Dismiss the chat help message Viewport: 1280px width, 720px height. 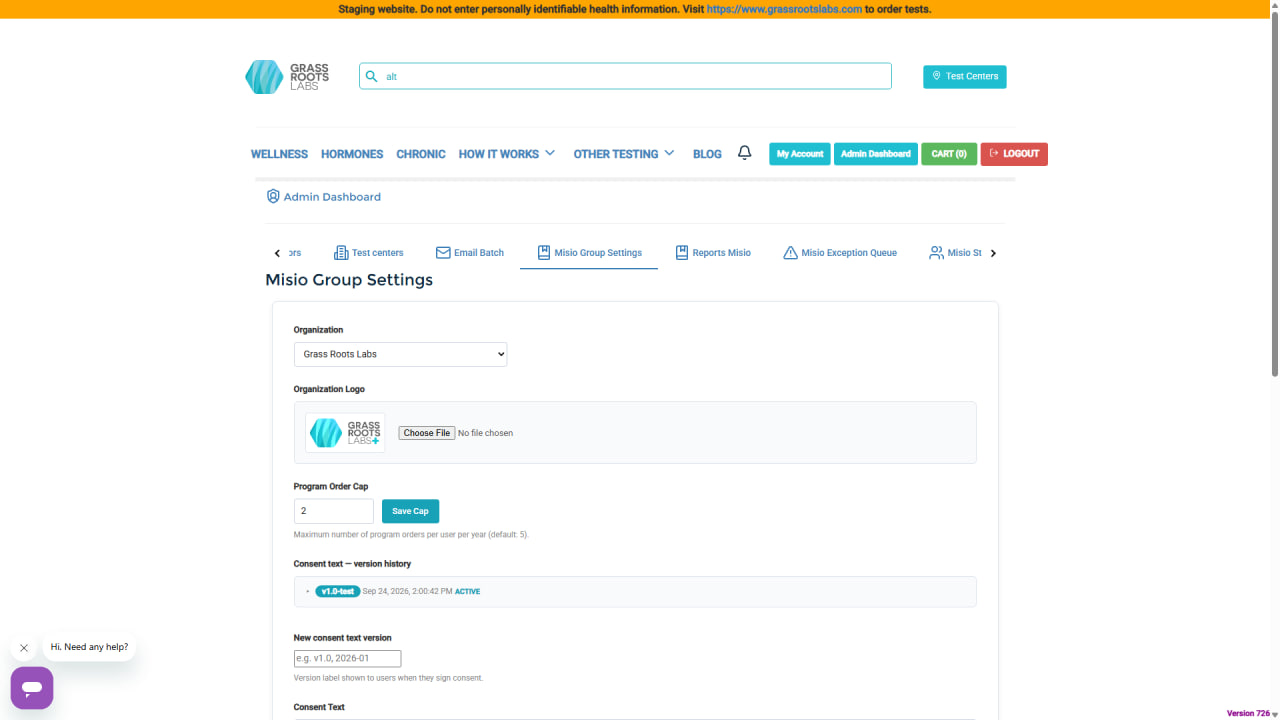pyautogui.click(x=24, y=648)
